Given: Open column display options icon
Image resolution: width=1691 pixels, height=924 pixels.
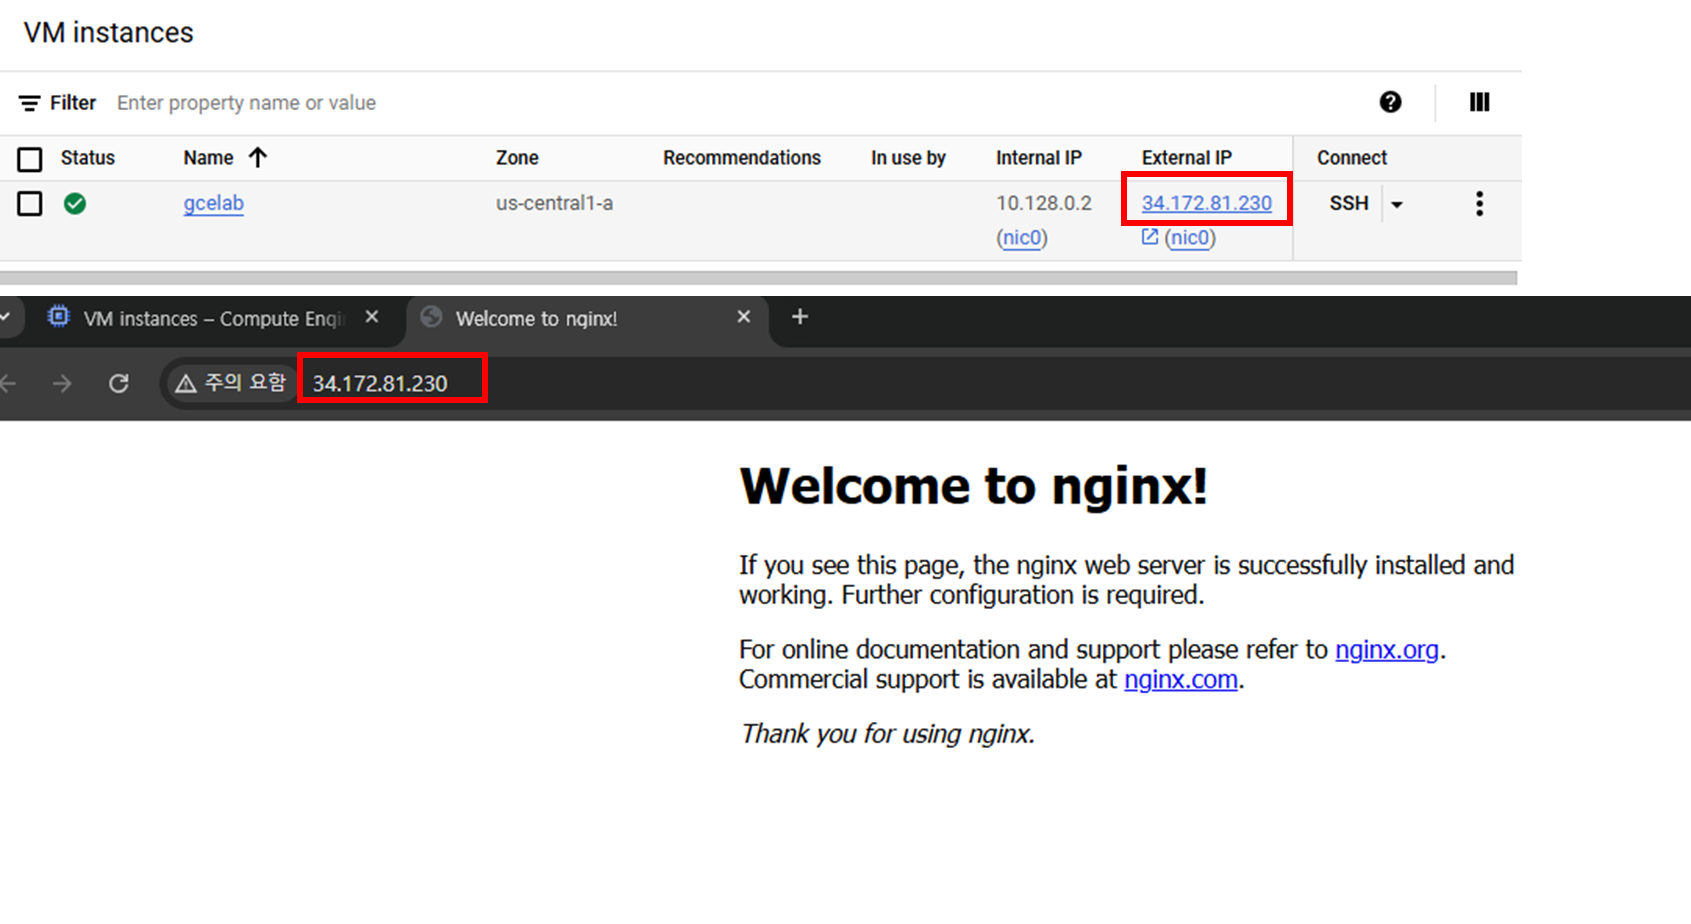Looking at the screenshot, I should click(x=1479, y=102).
